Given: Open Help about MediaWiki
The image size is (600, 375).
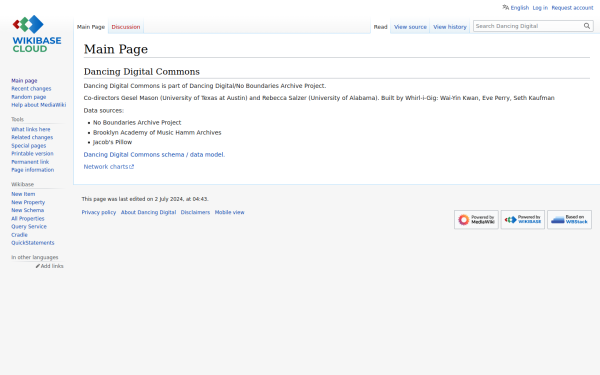Looking at the screenshot, I should (38, 105).
